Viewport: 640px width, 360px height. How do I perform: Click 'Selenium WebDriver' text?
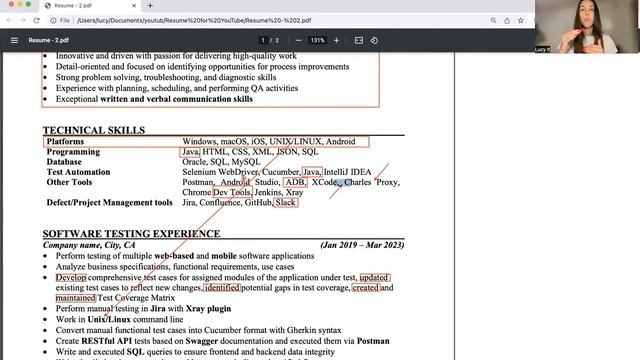point(220,172)
